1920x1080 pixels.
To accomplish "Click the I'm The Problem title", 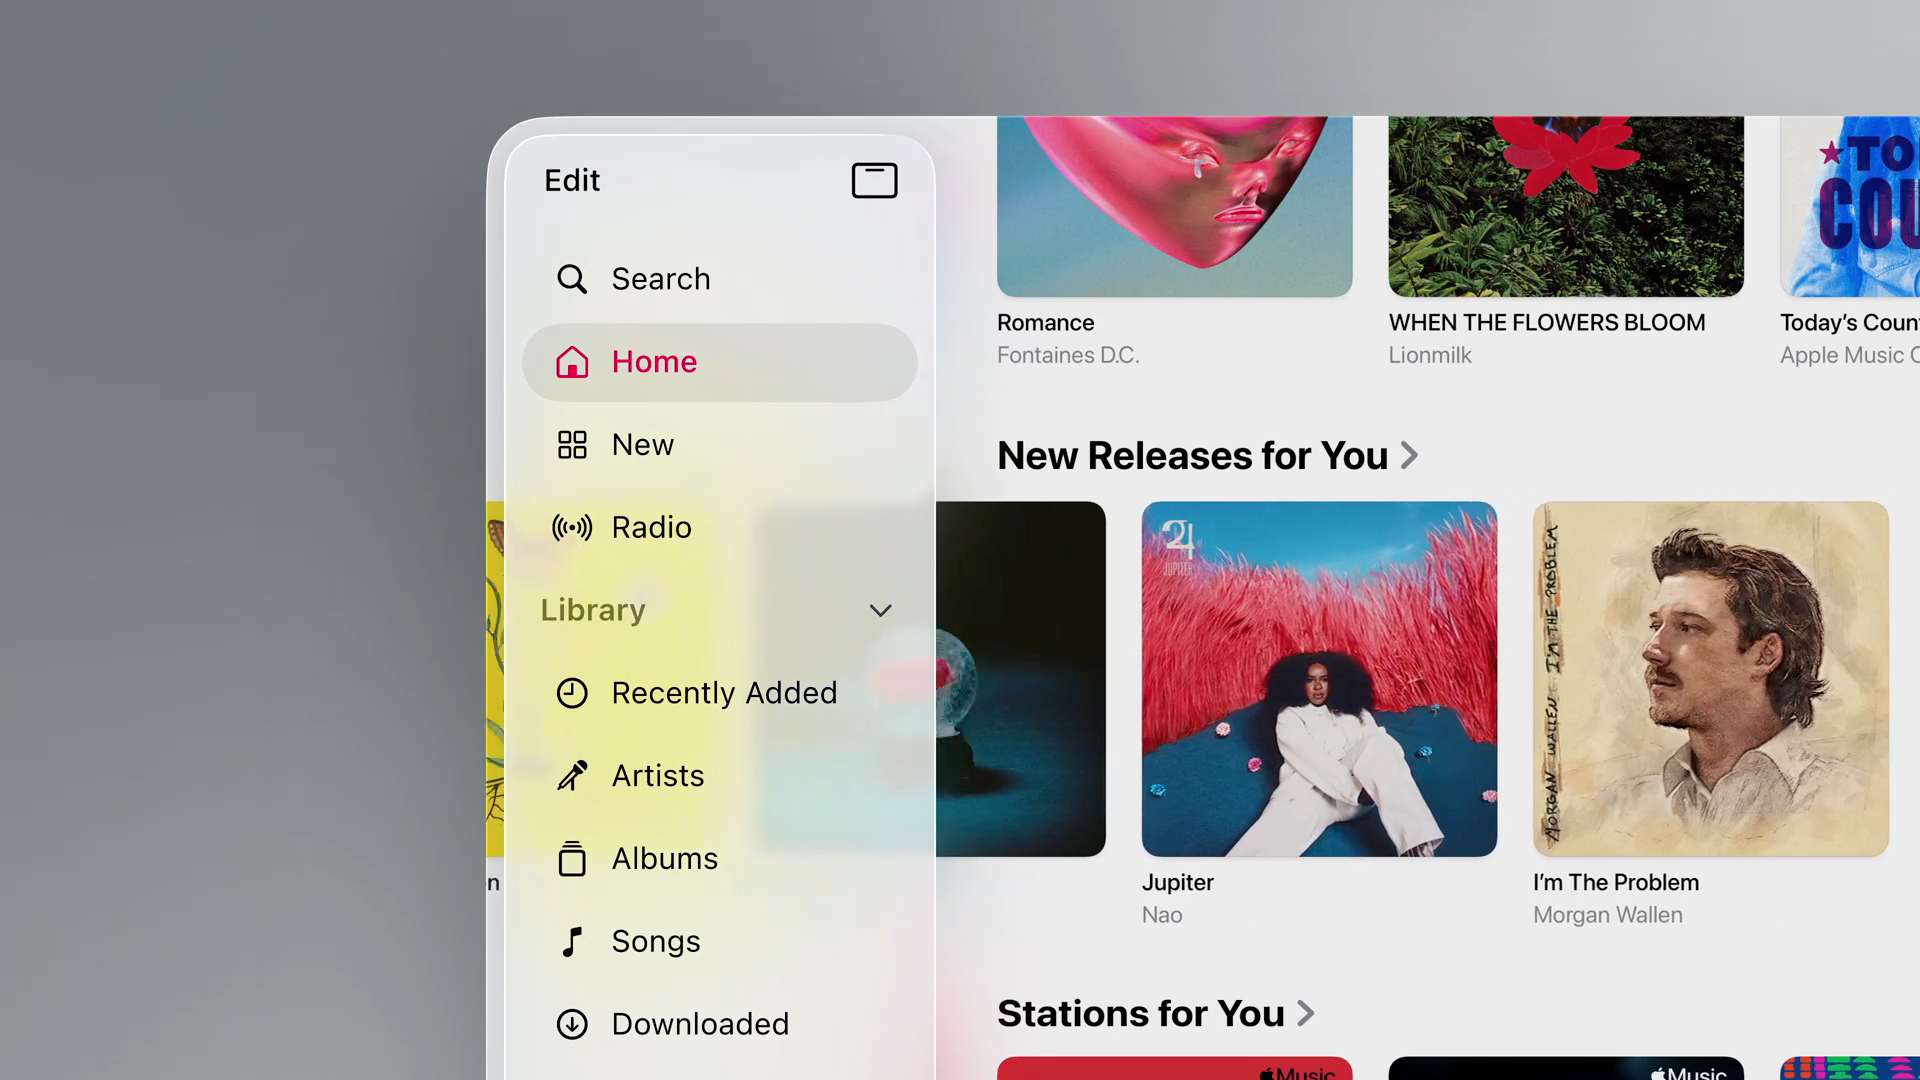I will [x=1616, y=883].
